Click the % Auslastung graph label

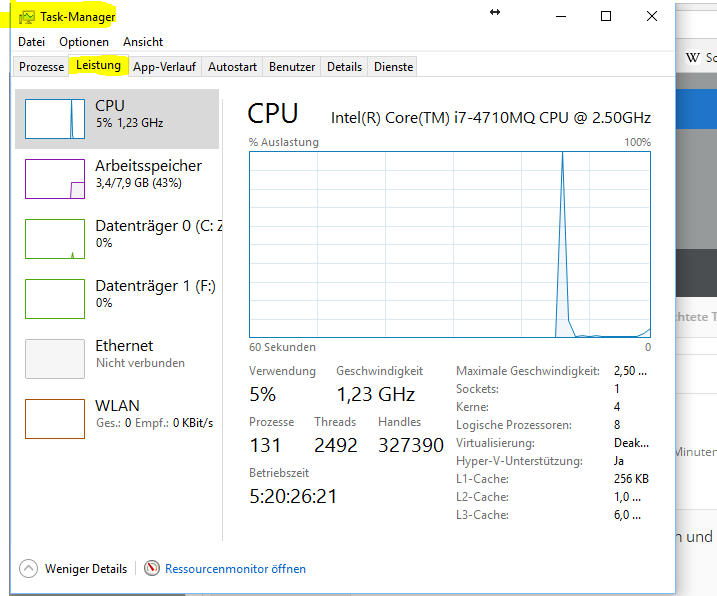click(x=284, y=142)
